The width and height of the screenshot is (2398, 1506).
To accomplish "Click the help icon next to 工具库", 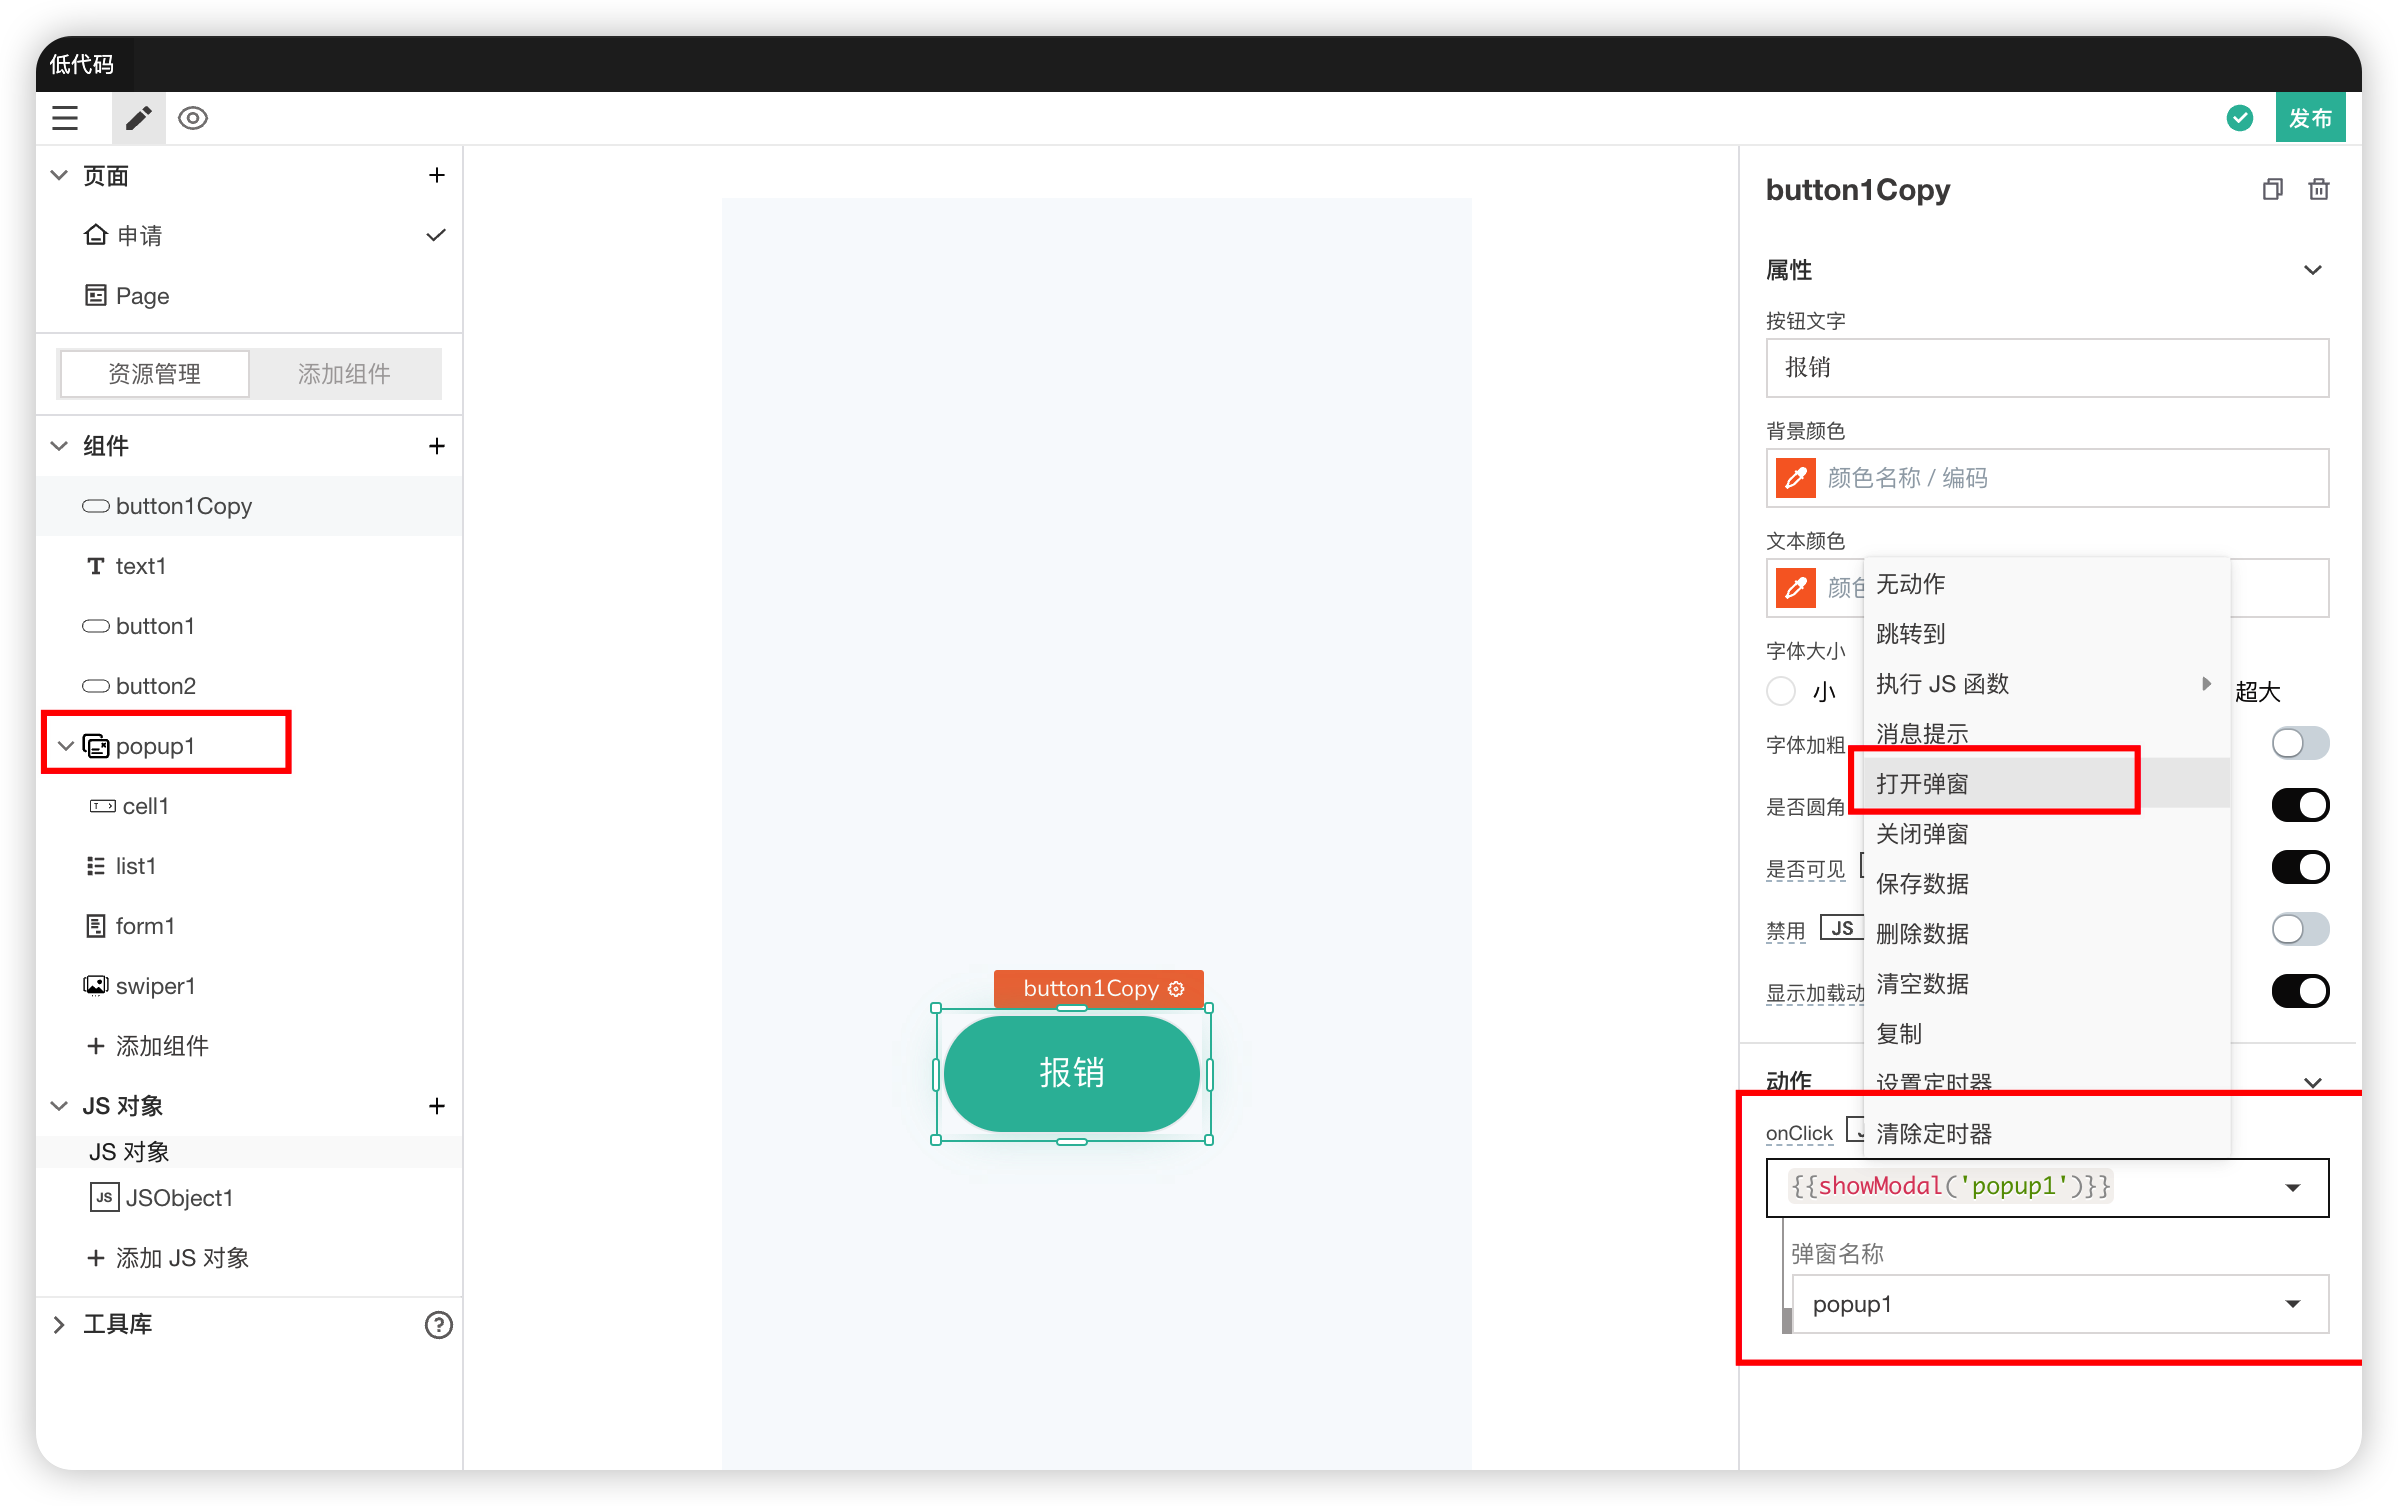I will tap(439, 1325).
